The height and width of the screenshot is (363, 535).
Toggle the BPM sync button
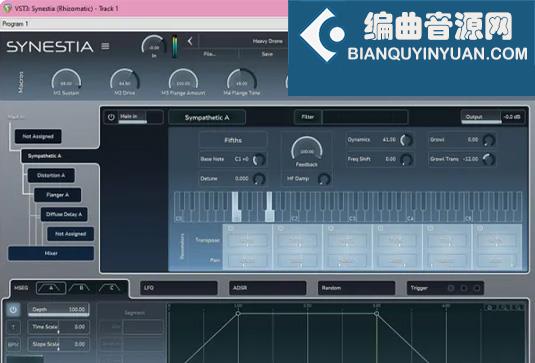13,345
